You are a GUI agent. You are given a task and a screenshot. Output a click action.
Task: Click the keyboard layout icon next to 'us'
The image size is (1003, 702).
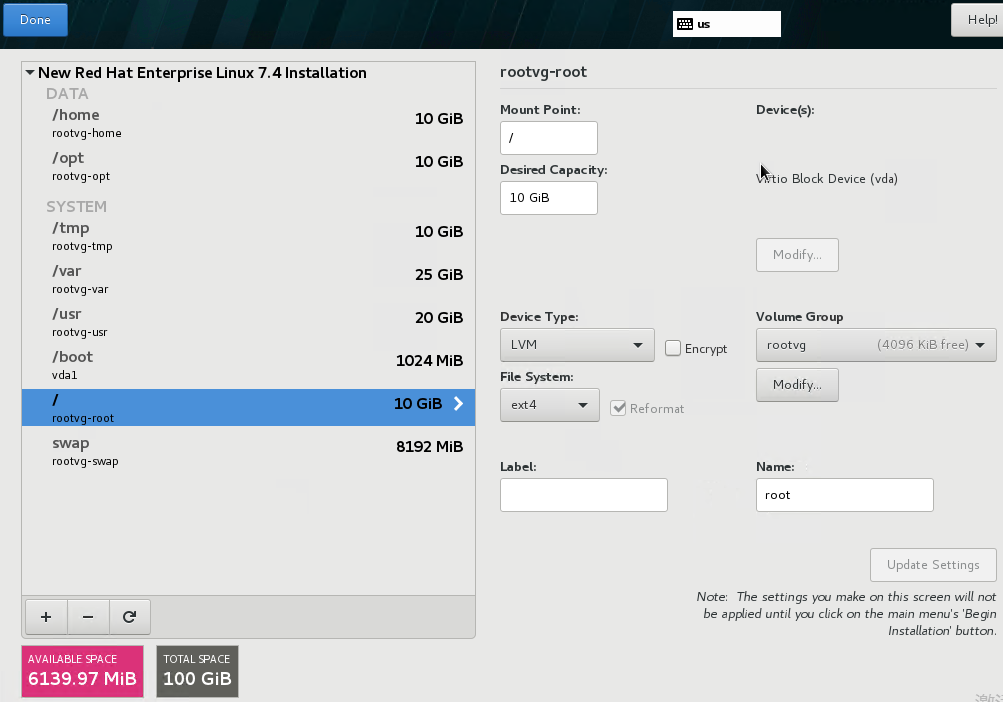685,24
